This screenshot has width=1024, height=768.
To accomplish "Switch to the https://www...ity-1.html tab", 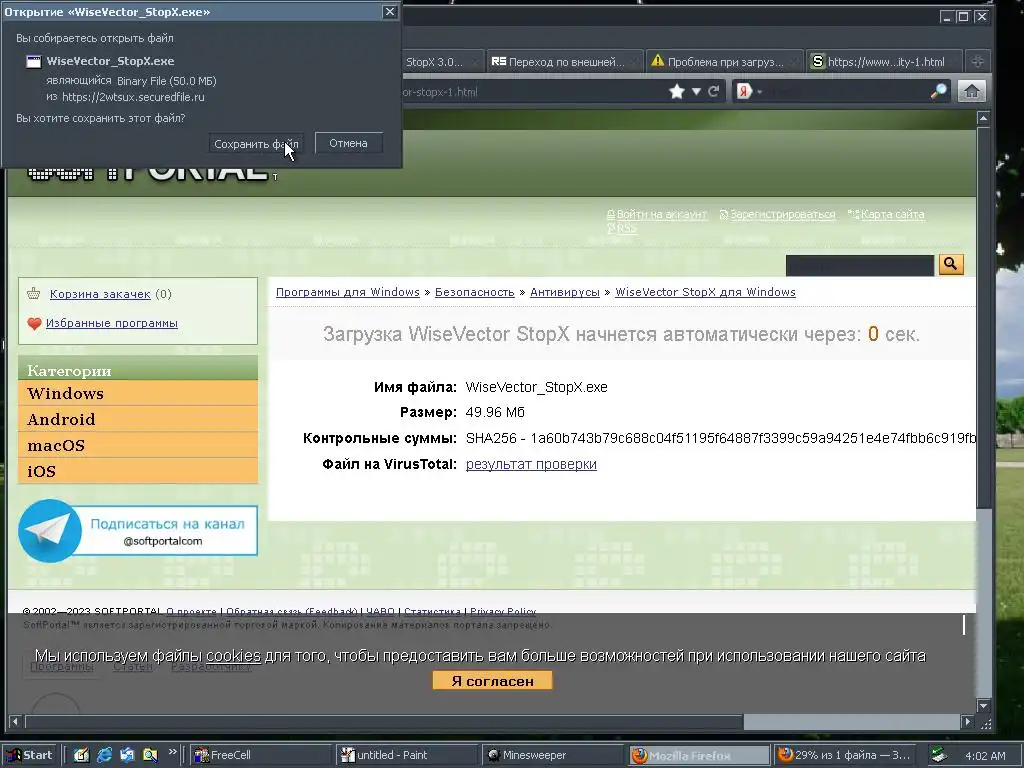I will click(x=885, y=62).
